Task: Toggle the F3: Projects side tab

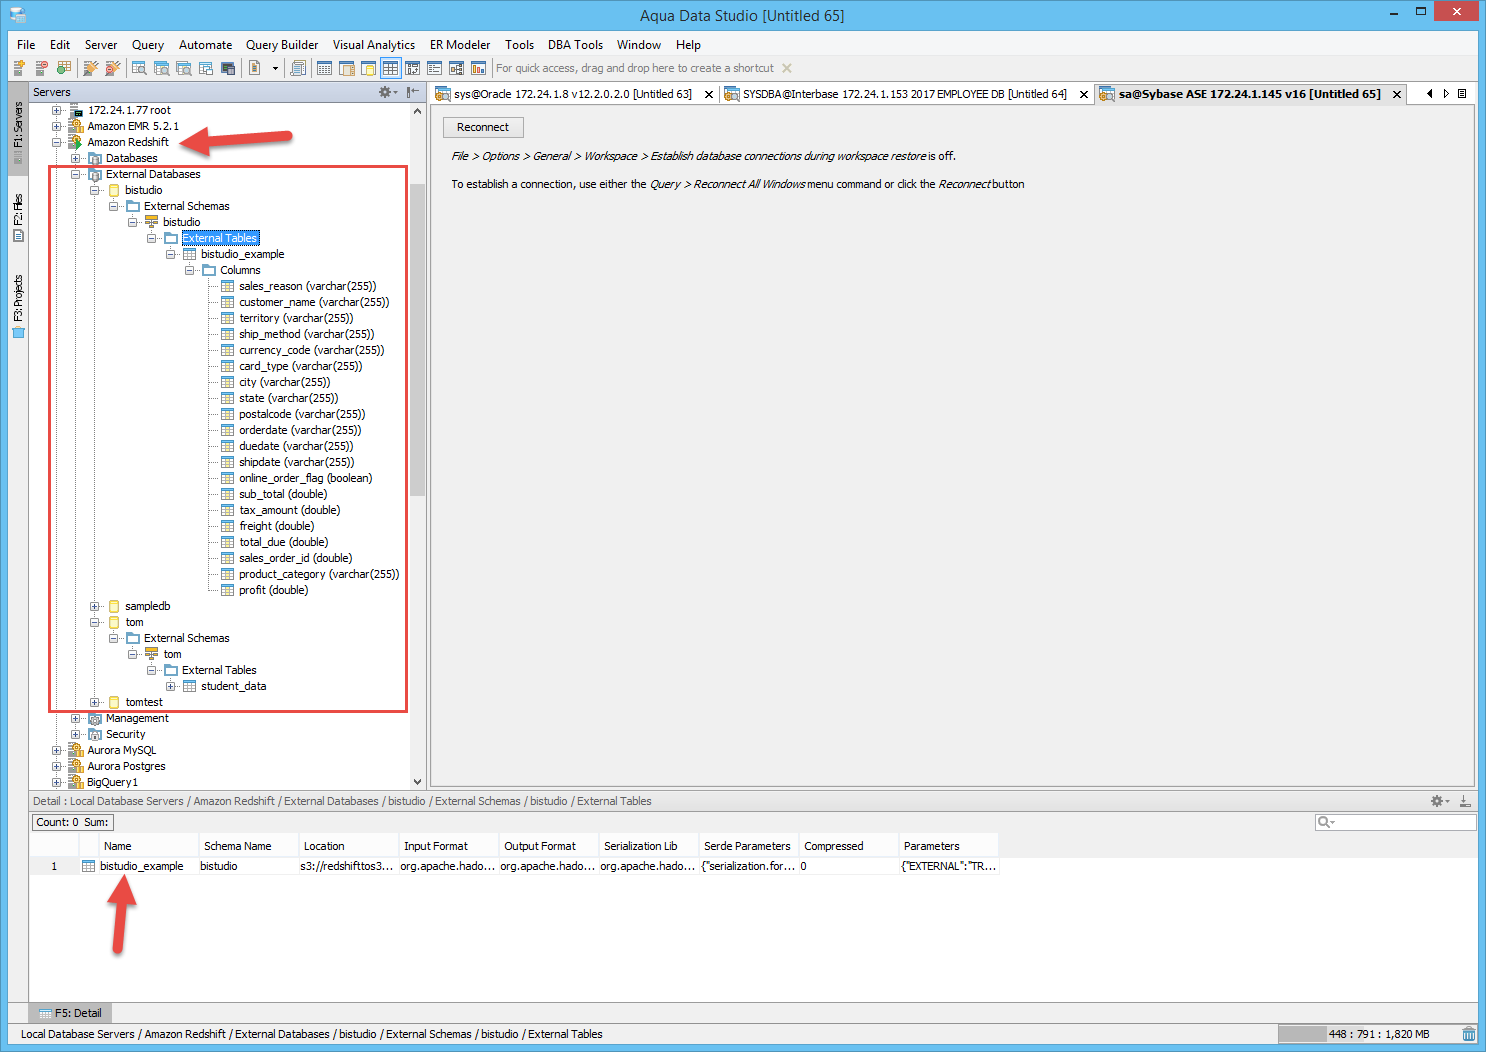Action: (18, 306)
